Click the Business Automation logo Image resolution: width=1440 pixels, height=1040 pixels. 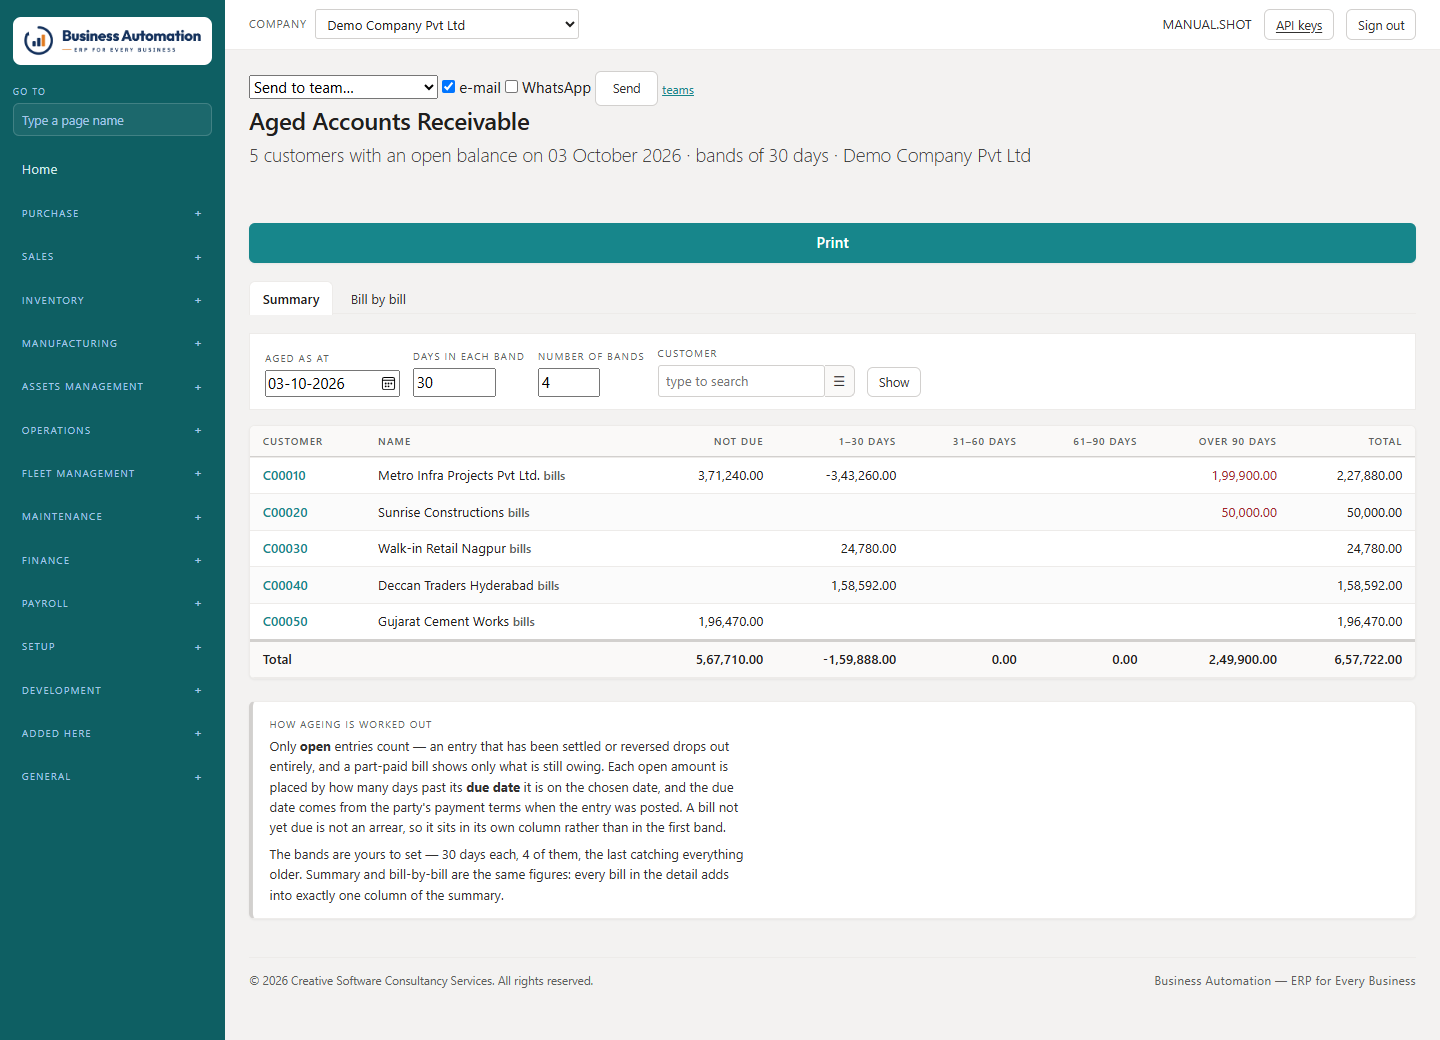[x=112, y=41]
